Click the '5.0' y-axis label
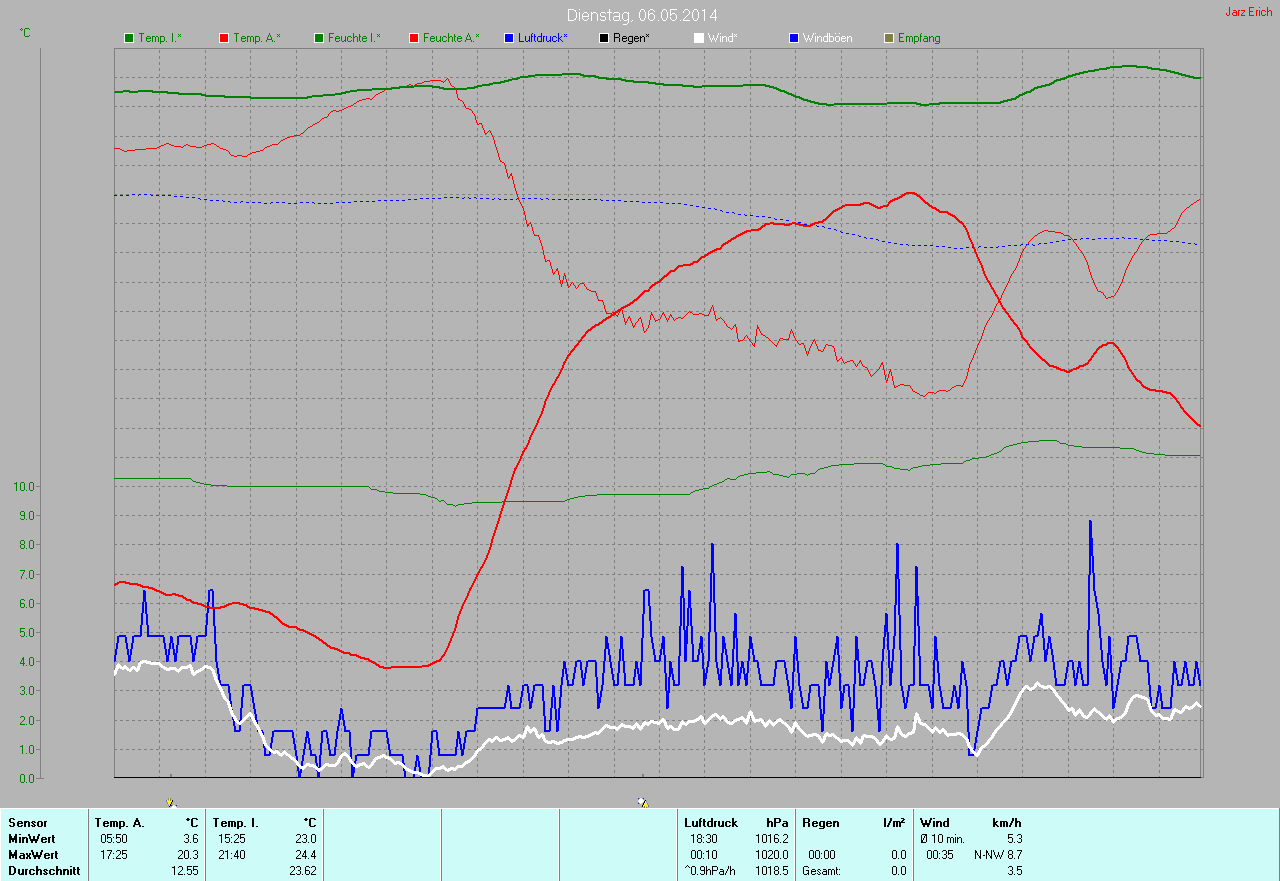This screenshot has width=1280, height=881. click(27, 632)
